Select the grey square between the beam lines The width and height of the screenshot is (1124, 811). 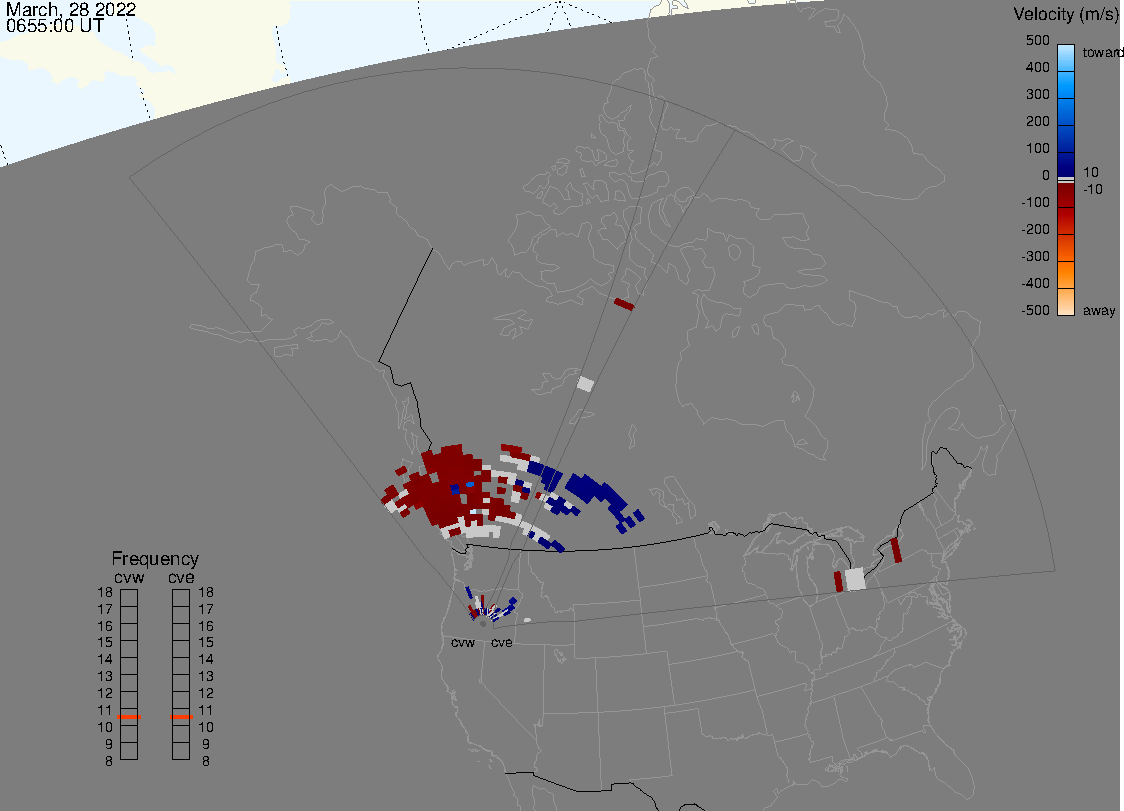585,384
